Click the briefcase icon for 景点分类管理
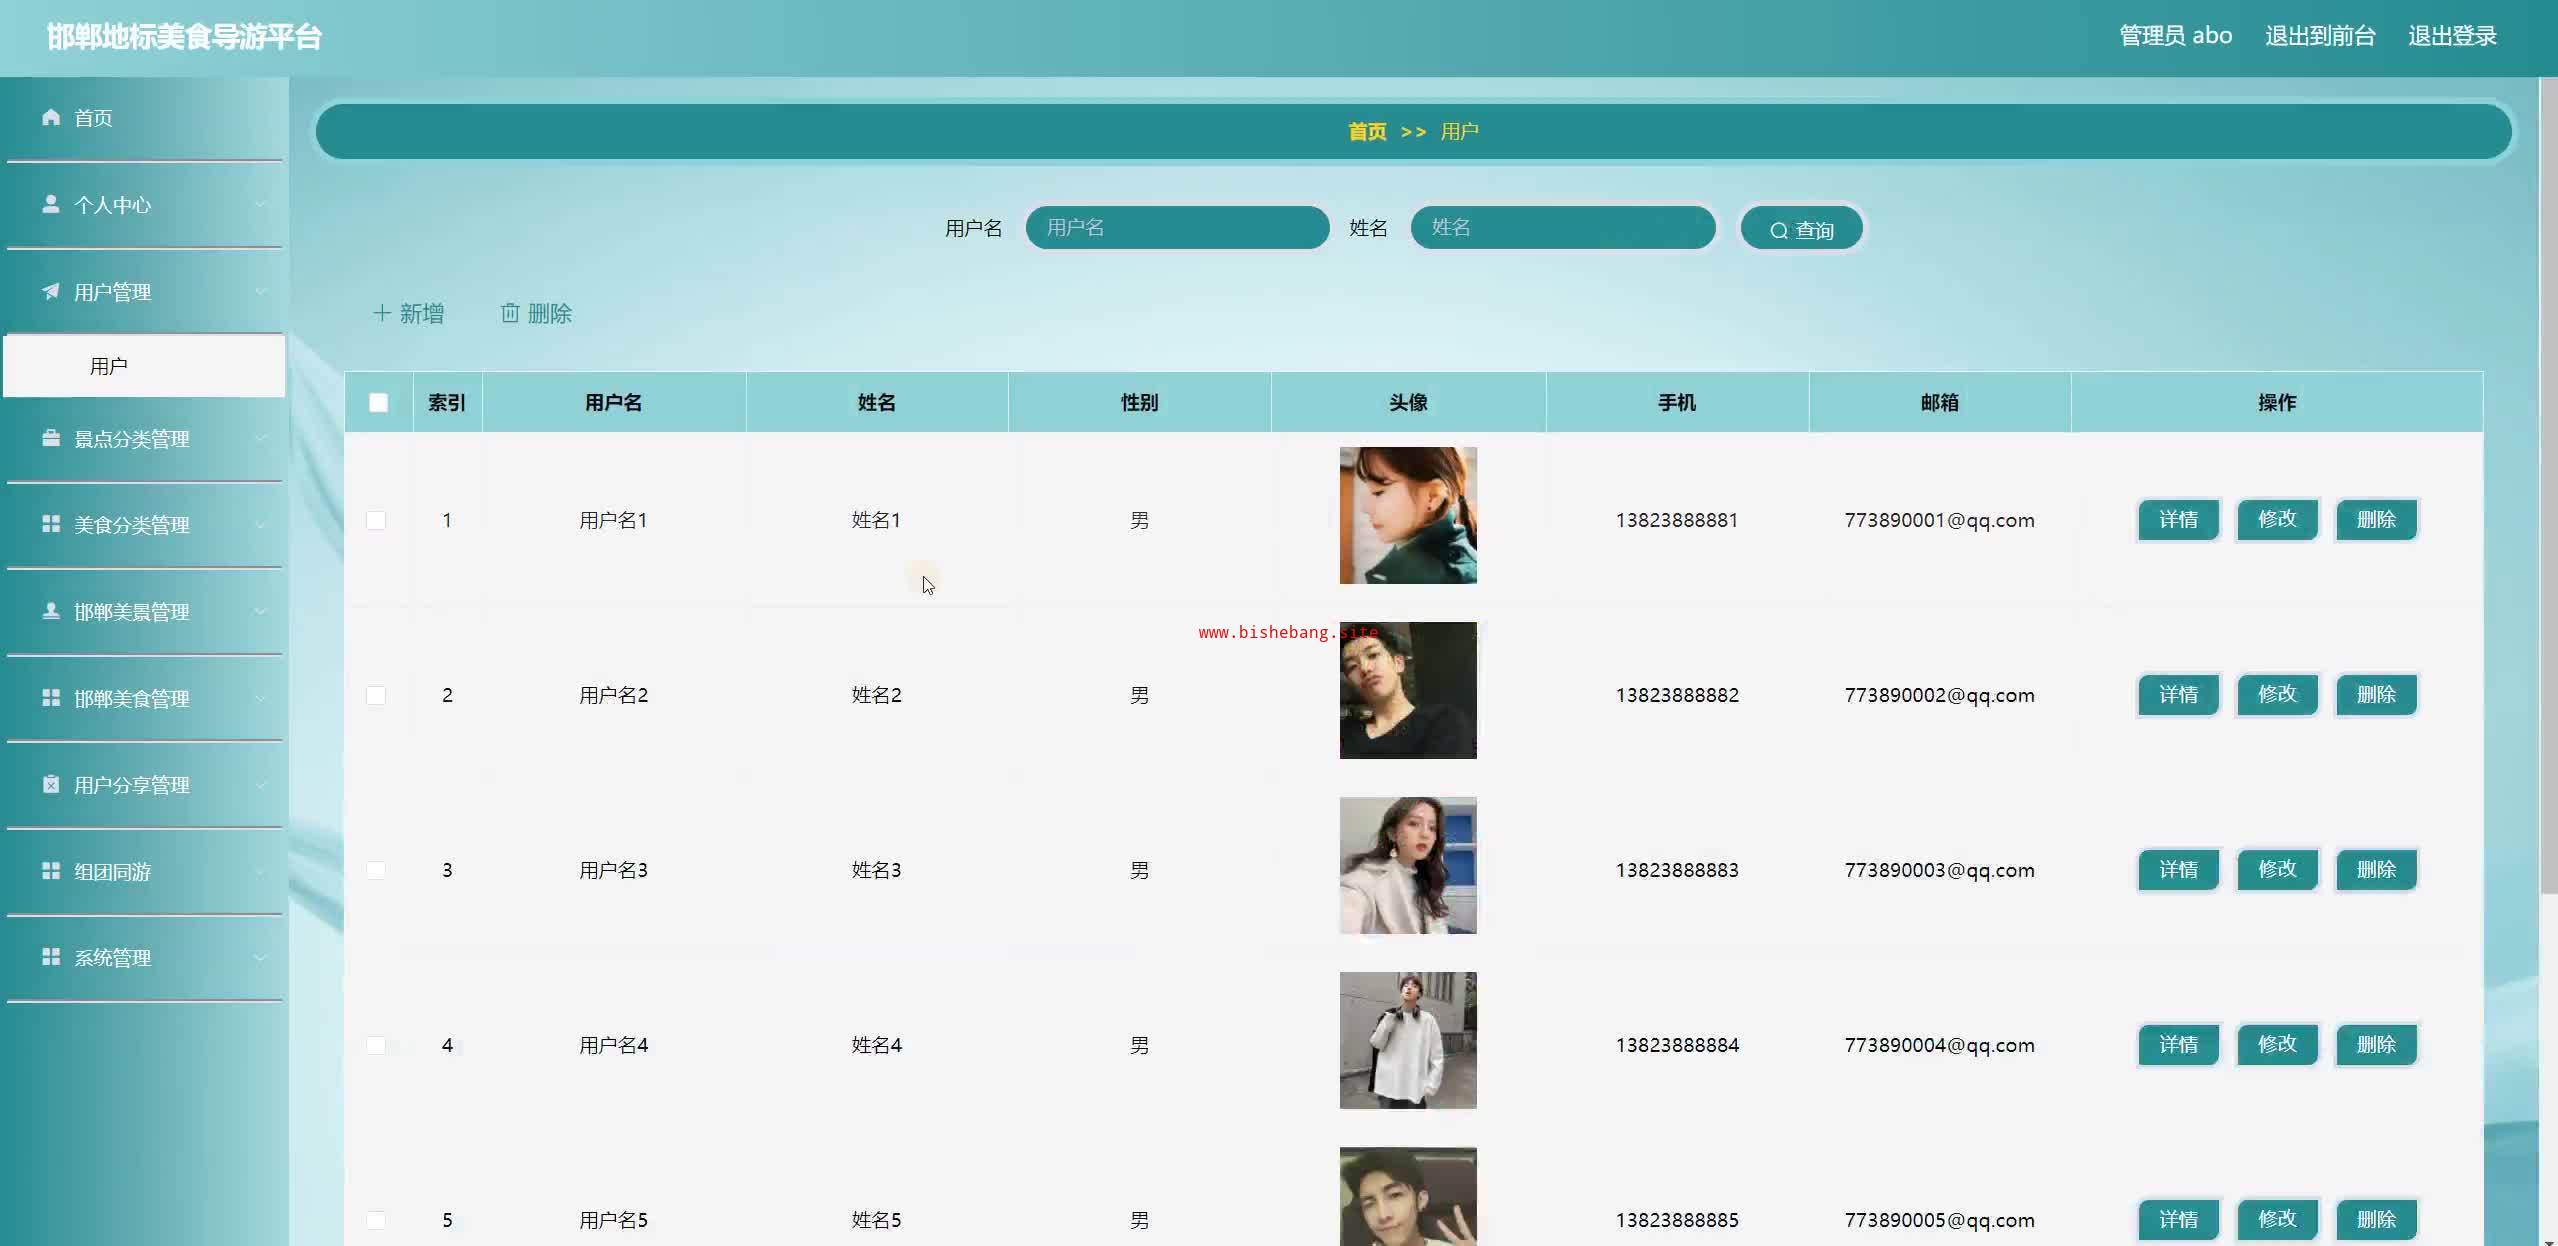The image size is (2558, 1246). (51, 438)
